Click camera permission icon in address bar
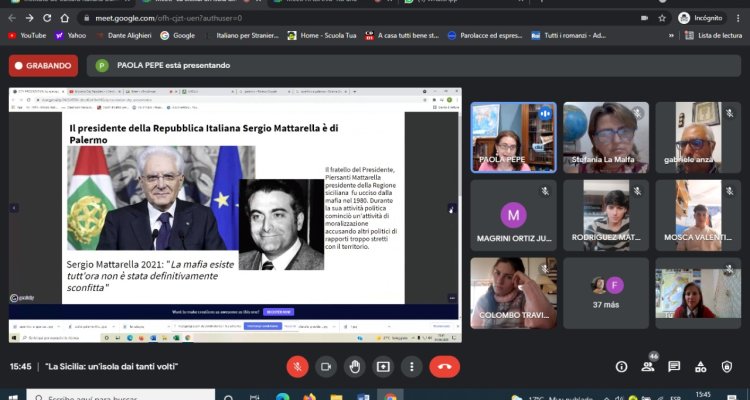Screen dimensions: 750x400 click(644, 18)
